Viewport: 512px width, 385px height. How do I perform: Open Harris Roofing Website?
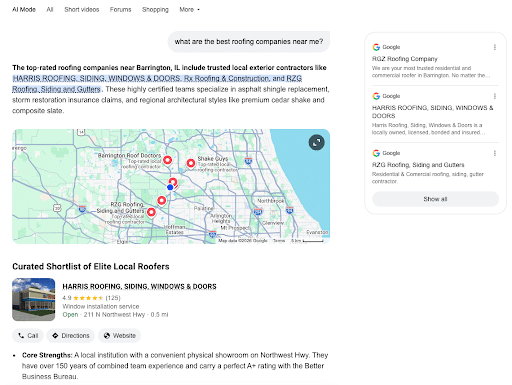(x=119, y=336)
